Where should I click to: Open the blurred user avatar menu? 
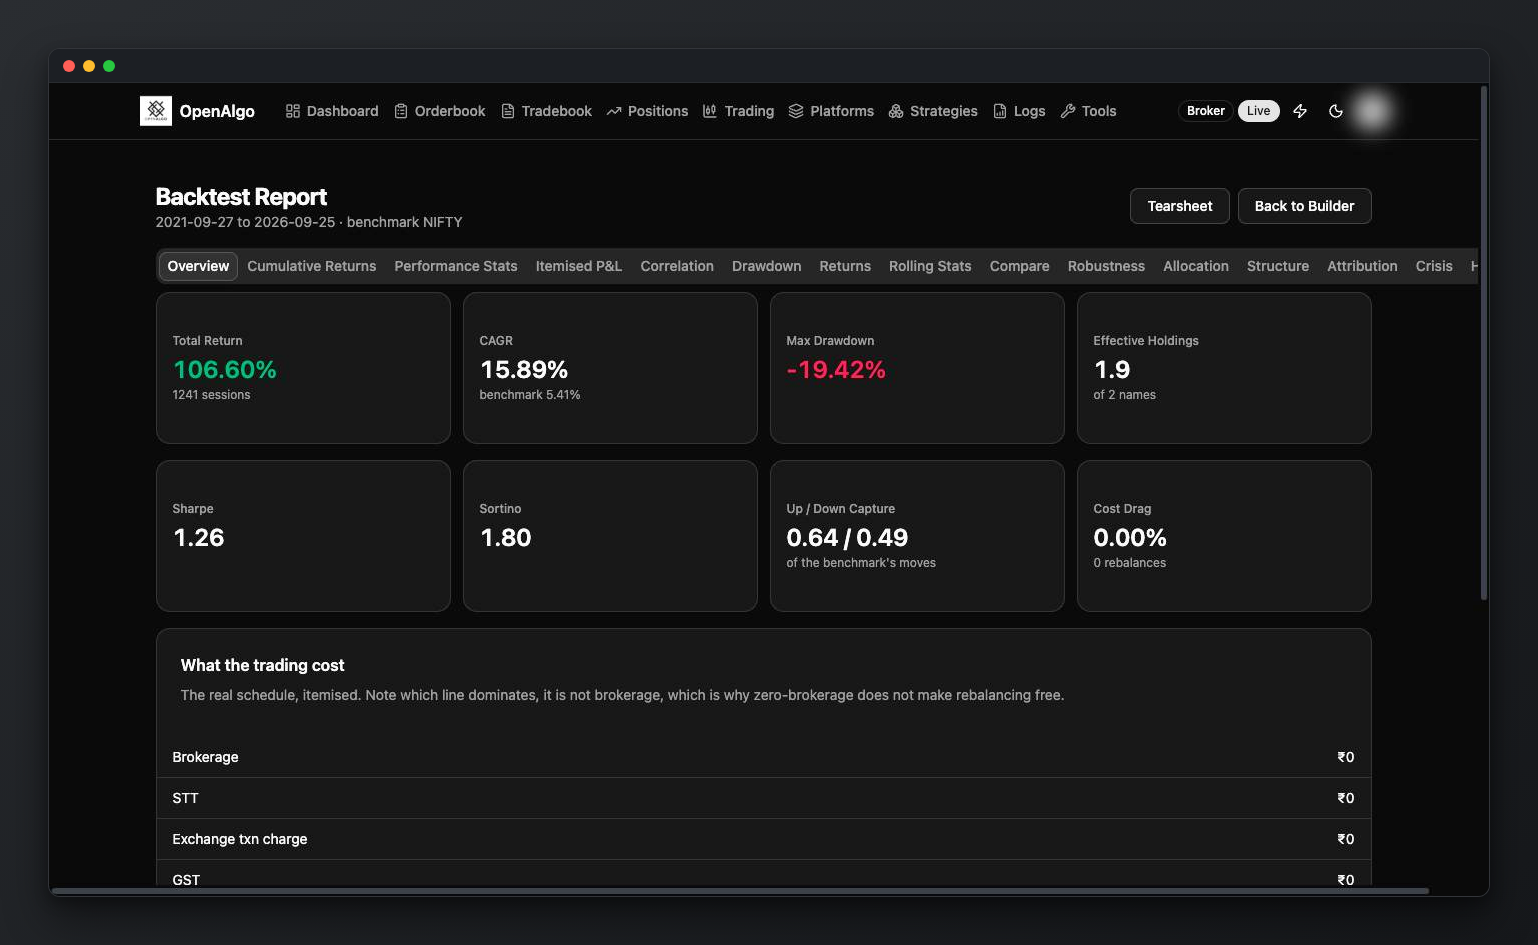[x=1372, y=111]
